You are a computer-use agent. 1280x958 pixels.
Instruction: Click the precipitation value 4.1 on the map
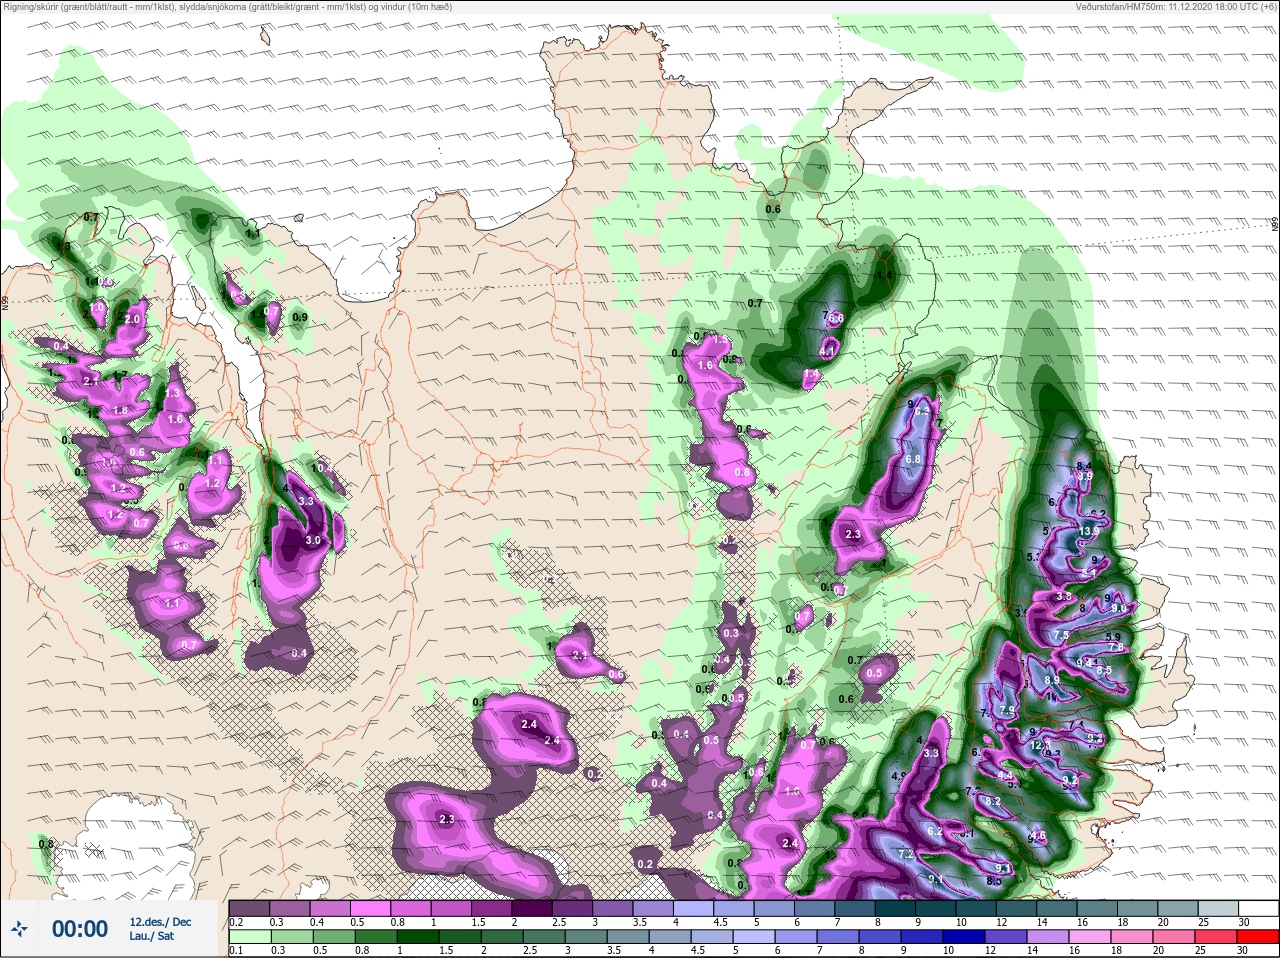pyautogui.click(x=827, y=352)
